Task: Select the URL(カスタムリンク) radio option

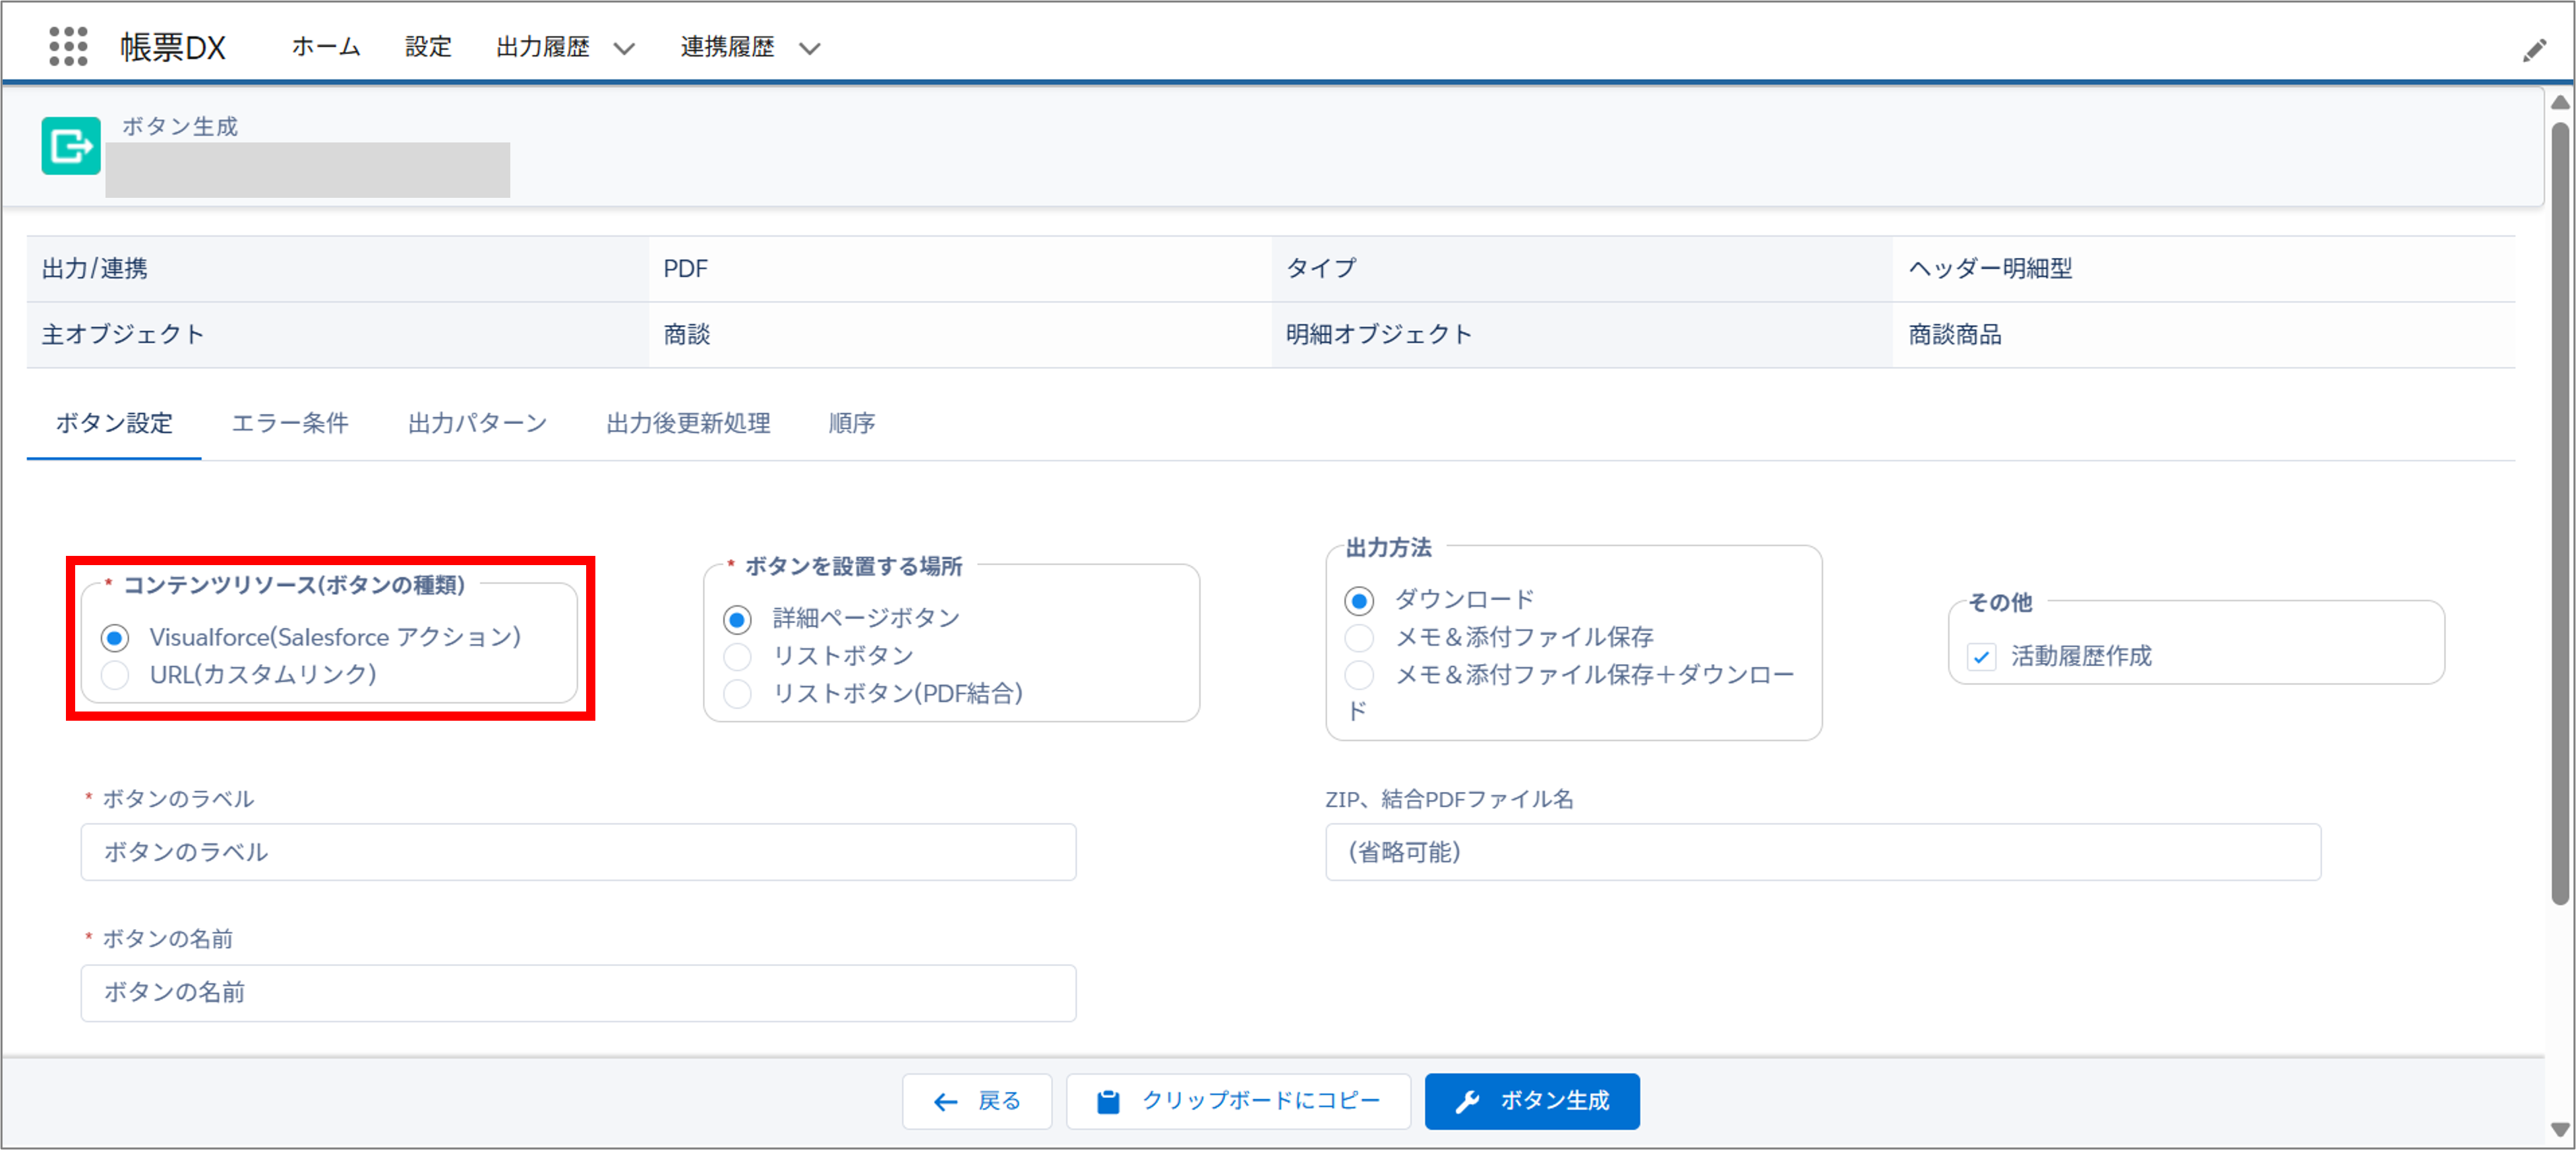Action: 115,675
